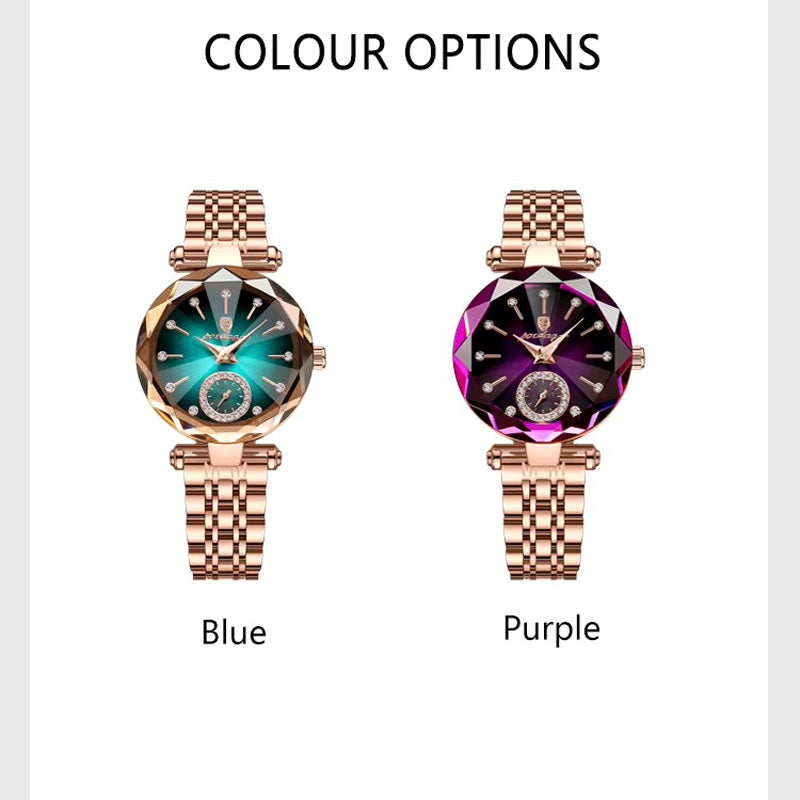Click the crown on the purple watch
This screenshot has height=800, width=800.
coord(638,357)
